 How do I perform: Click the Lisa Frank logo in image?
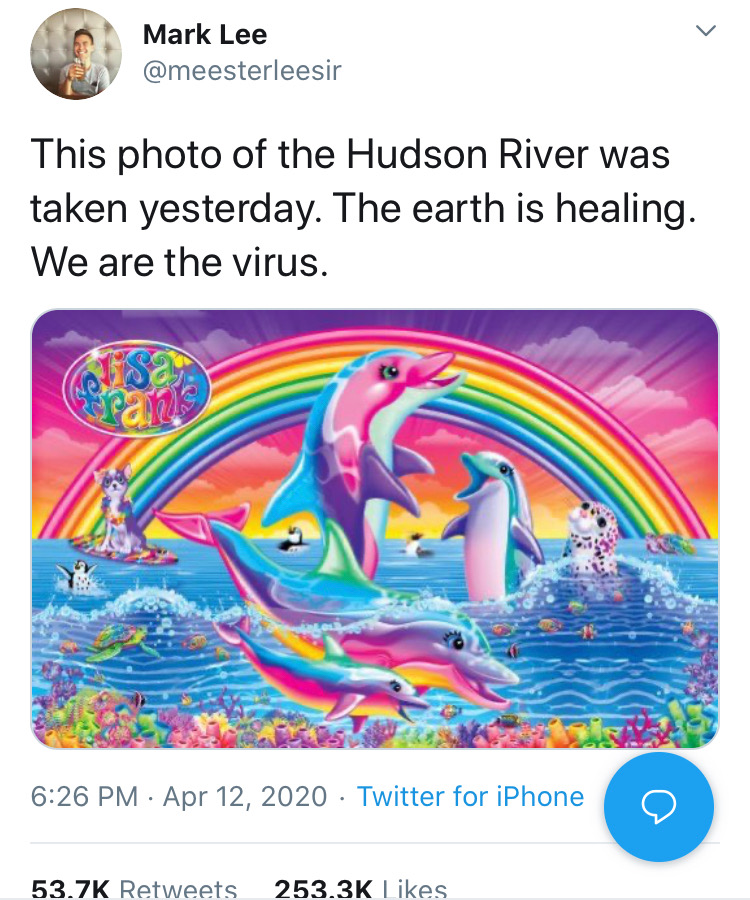click(x=137, y=389)
